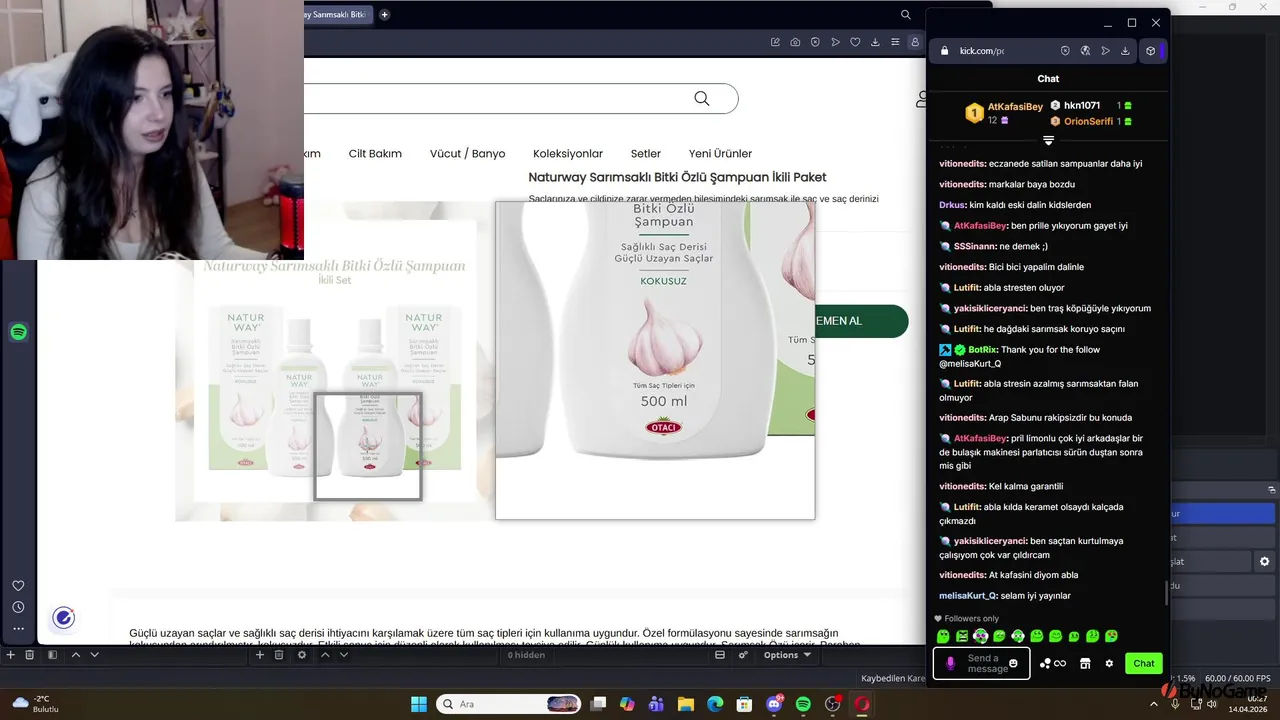
Task: Click the green HEMEN AL buy button
Action: click(x=861, y=321)
